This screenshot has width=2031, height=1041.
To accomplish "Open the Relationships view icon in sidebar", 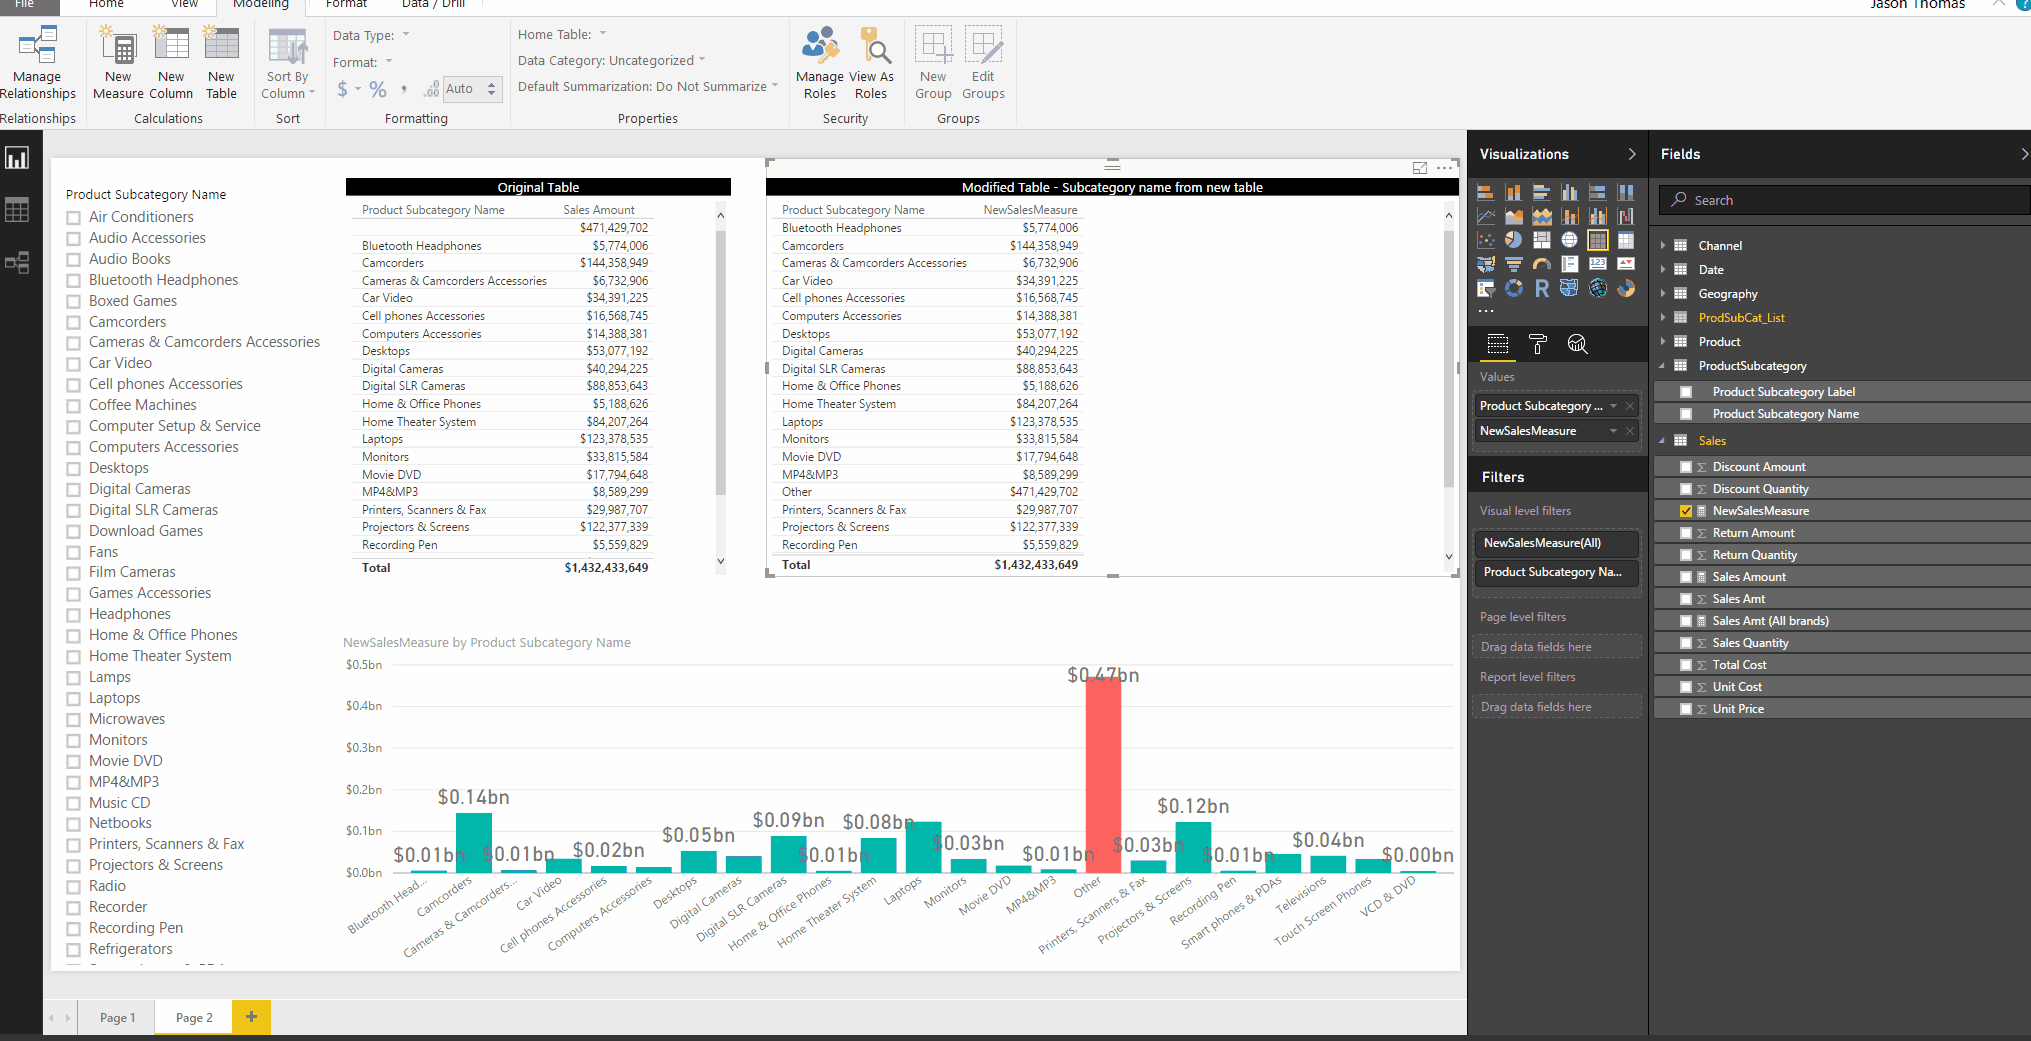I will [17, 263].
